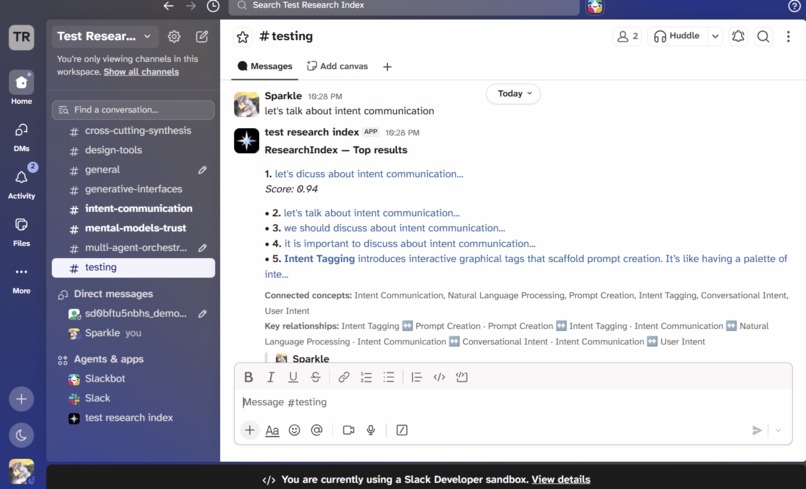The image size is (806, 489).
Task: Open channel notification bell settings
Action: (738, 36)
